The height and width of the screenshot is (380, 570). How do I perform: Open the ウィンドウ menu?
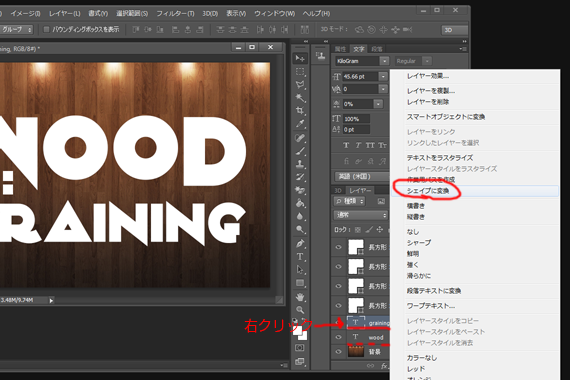[x=274, y=13]
